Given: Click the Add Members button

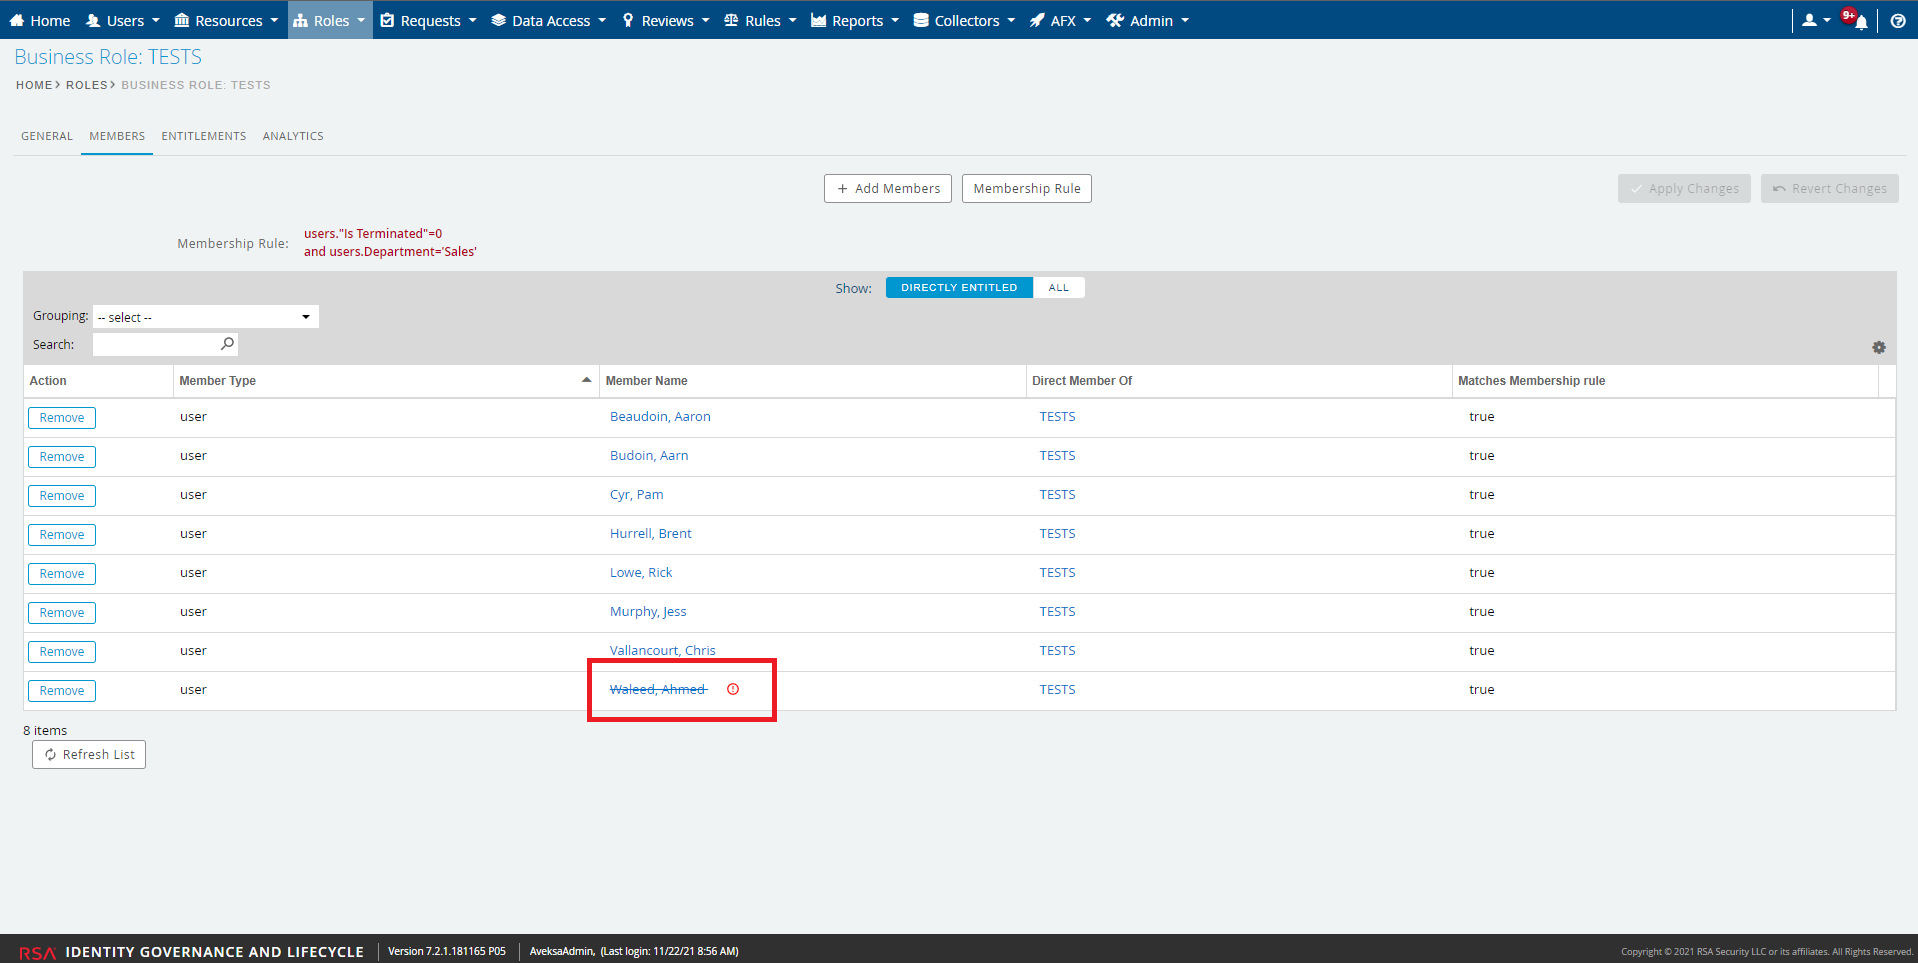Looking at the screenshot, I should (887, 189).
